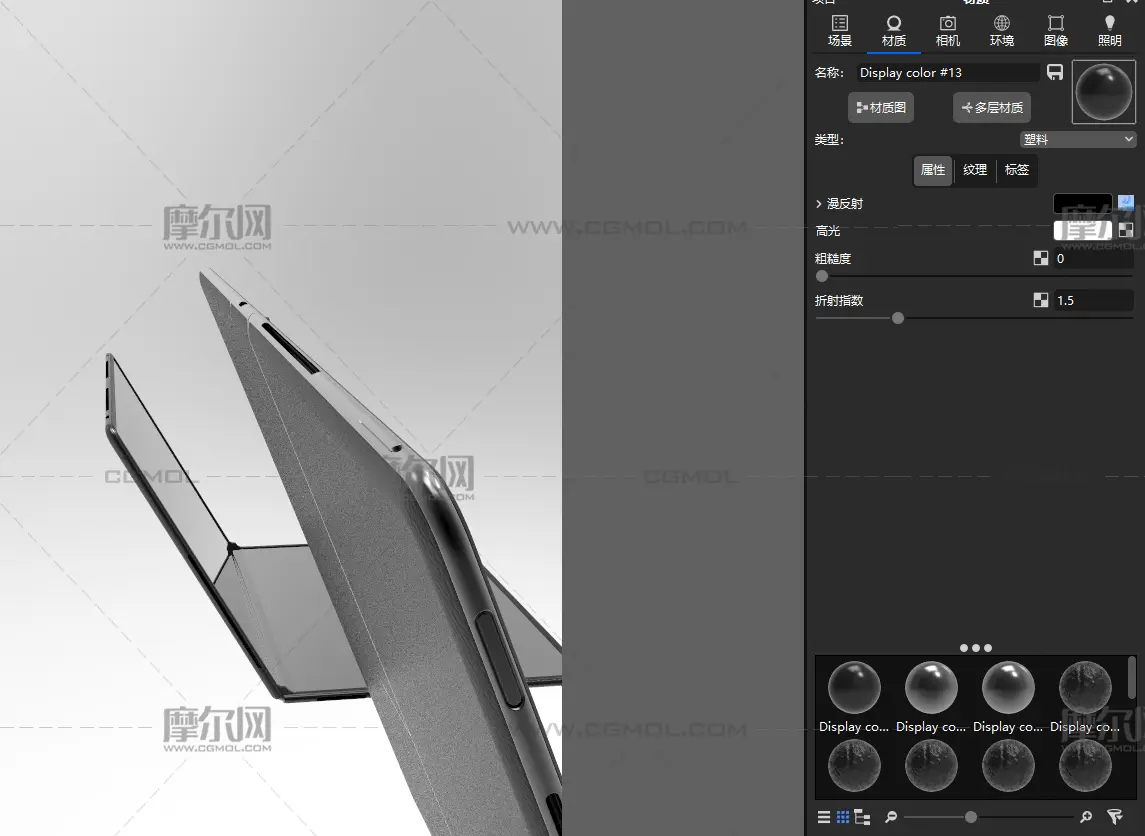Click the three-dot panel divider handle

(975, 648)
